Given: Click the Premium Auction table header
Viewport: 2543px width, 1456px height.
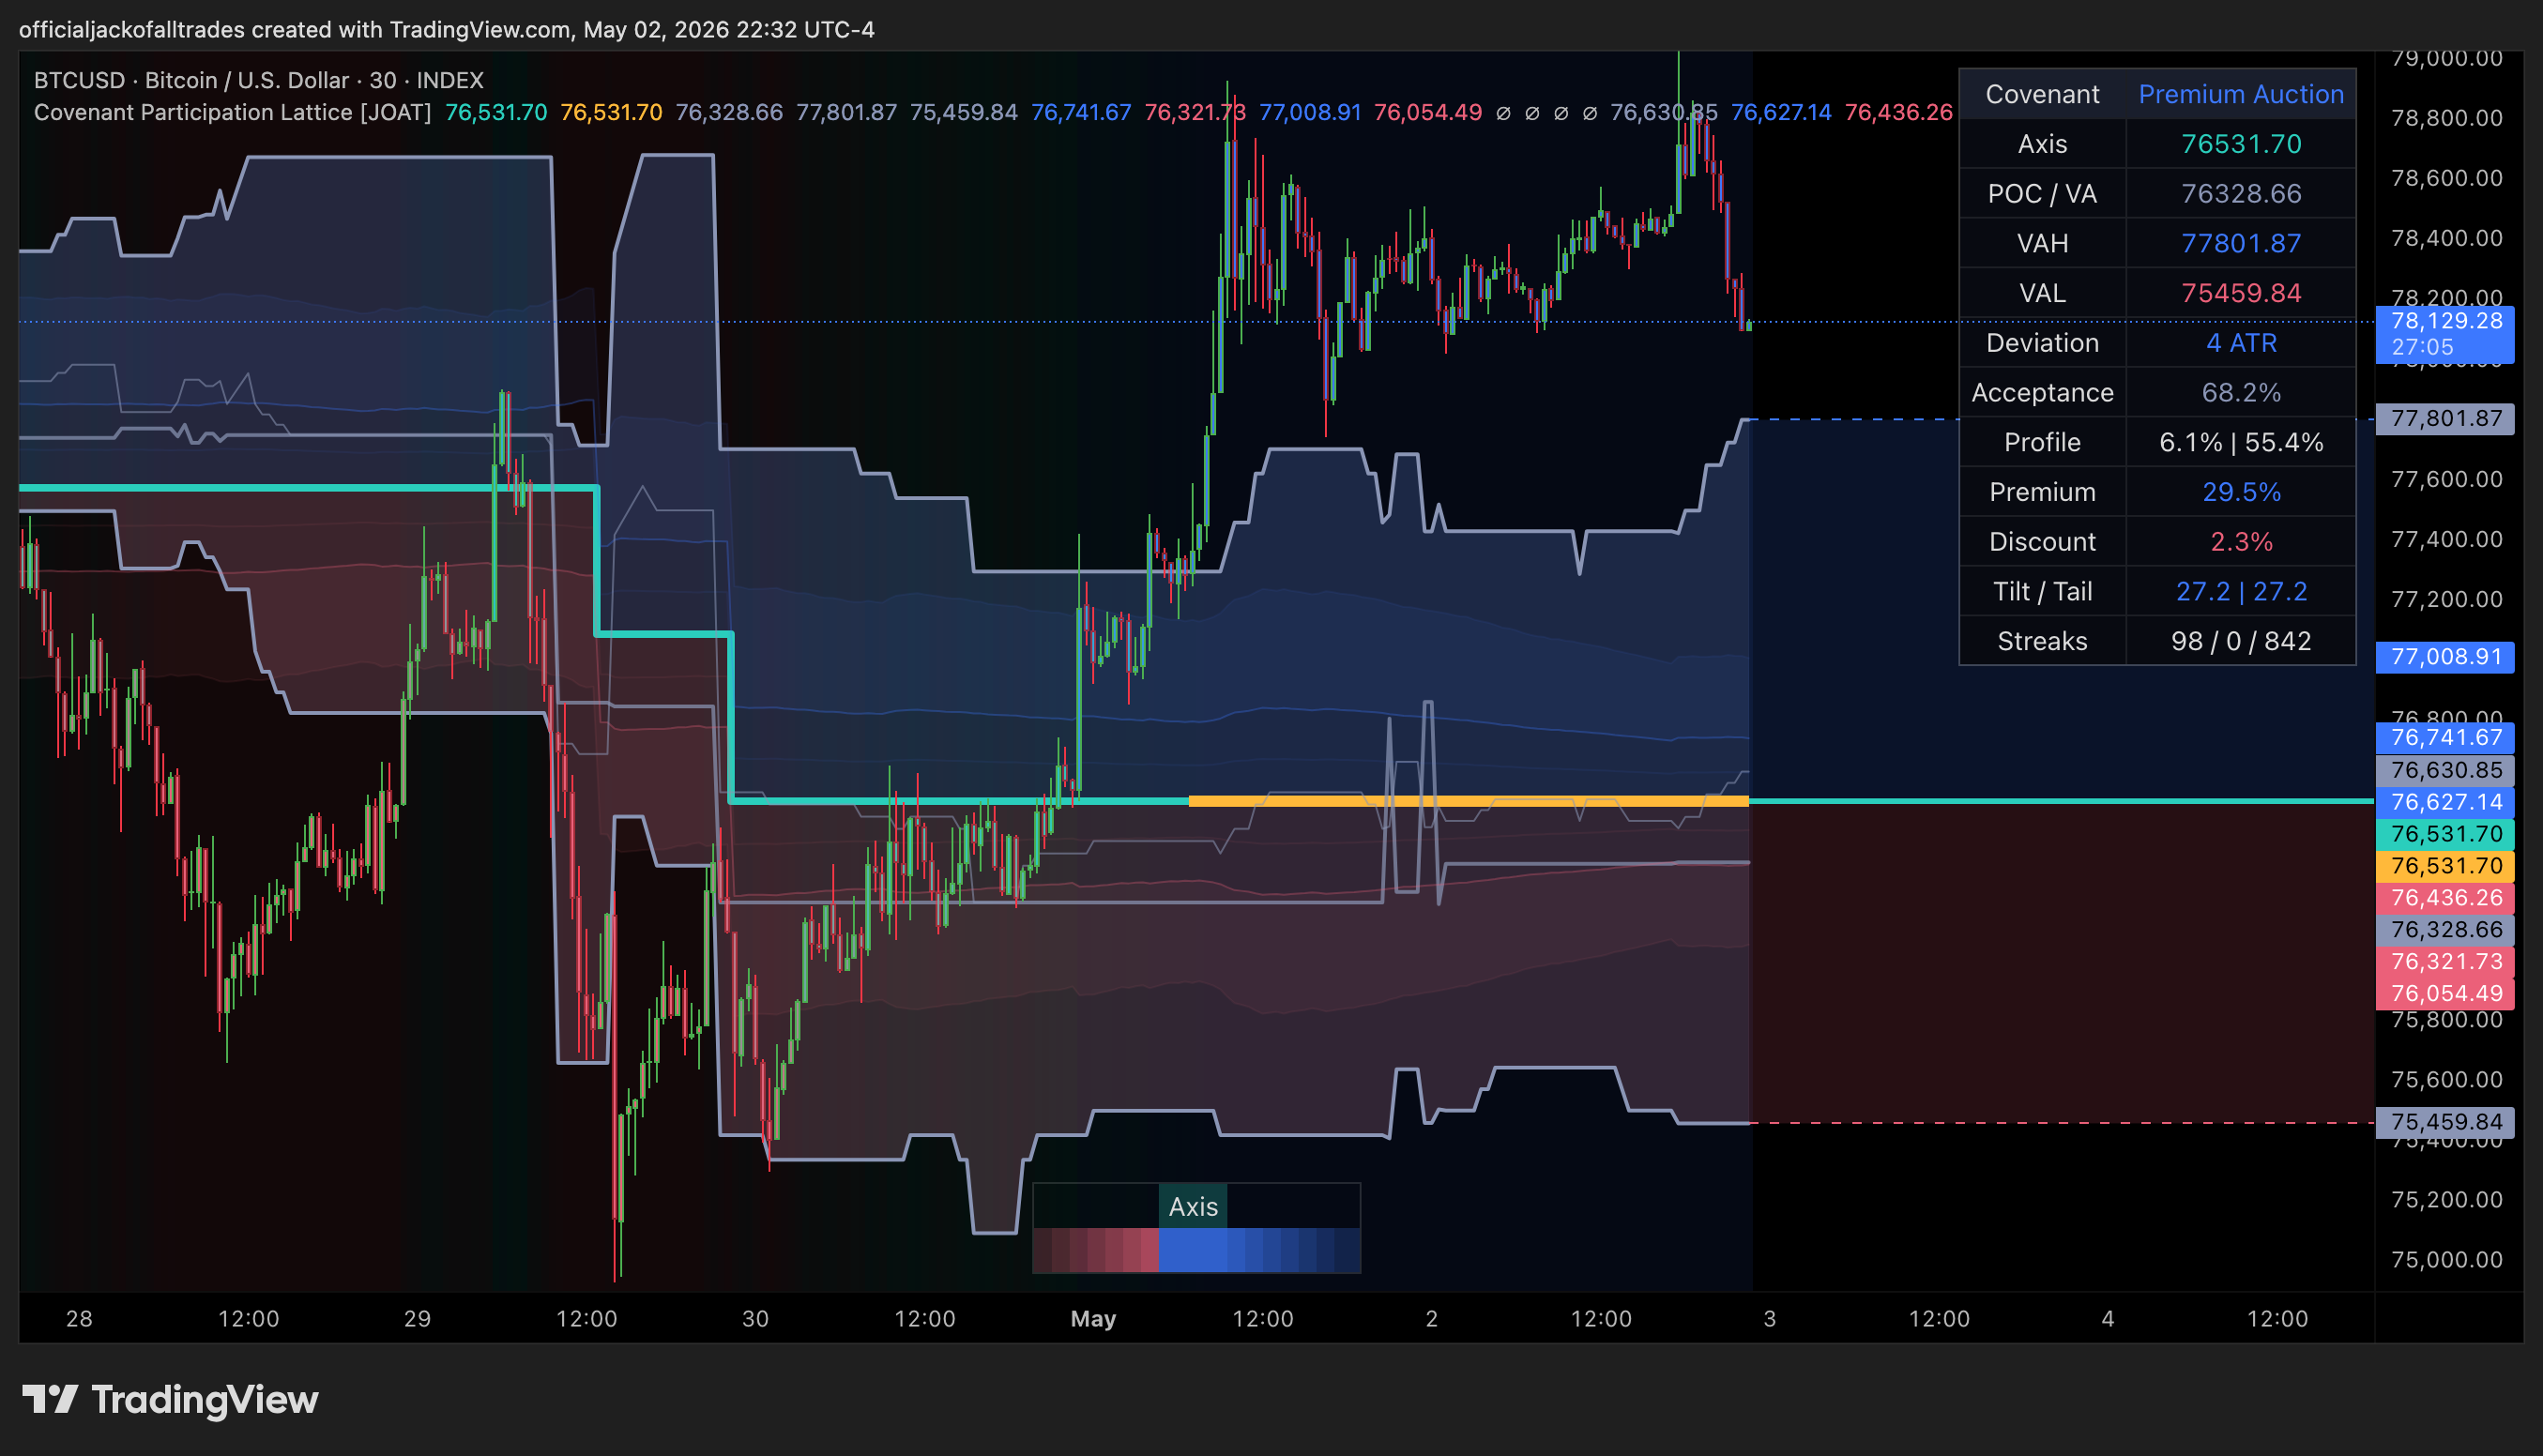Looking at the screenshot, I should click(2240, 94).
